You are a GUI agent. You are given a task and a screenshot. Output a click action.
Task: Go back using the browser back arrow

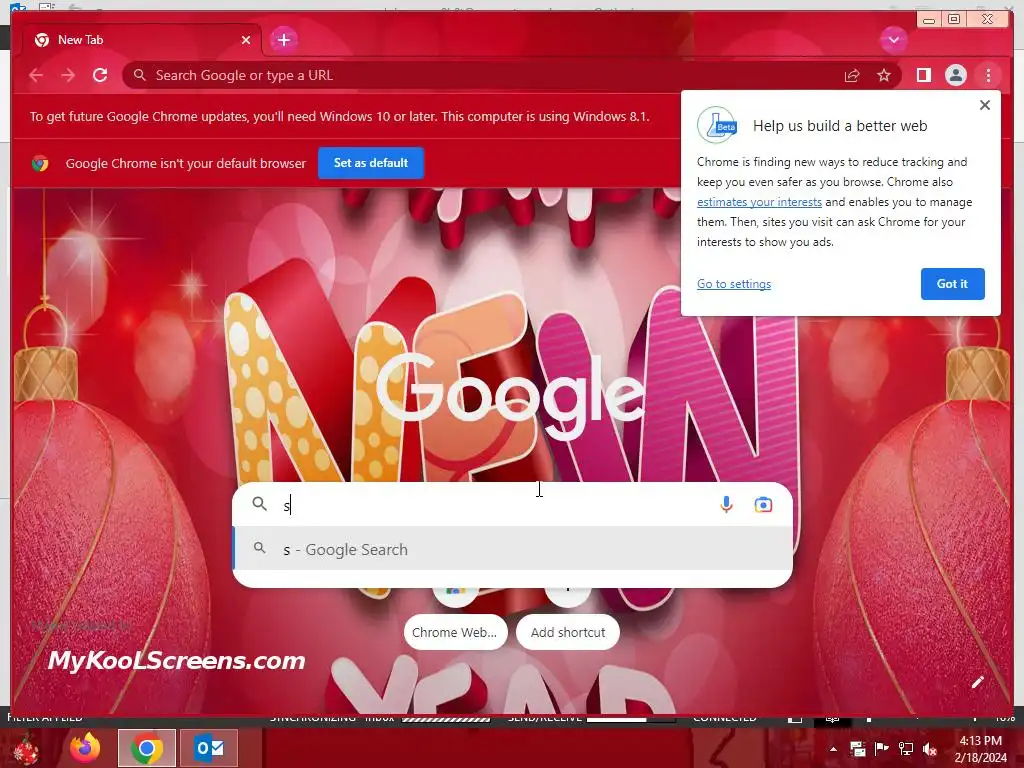pos(36,75)
